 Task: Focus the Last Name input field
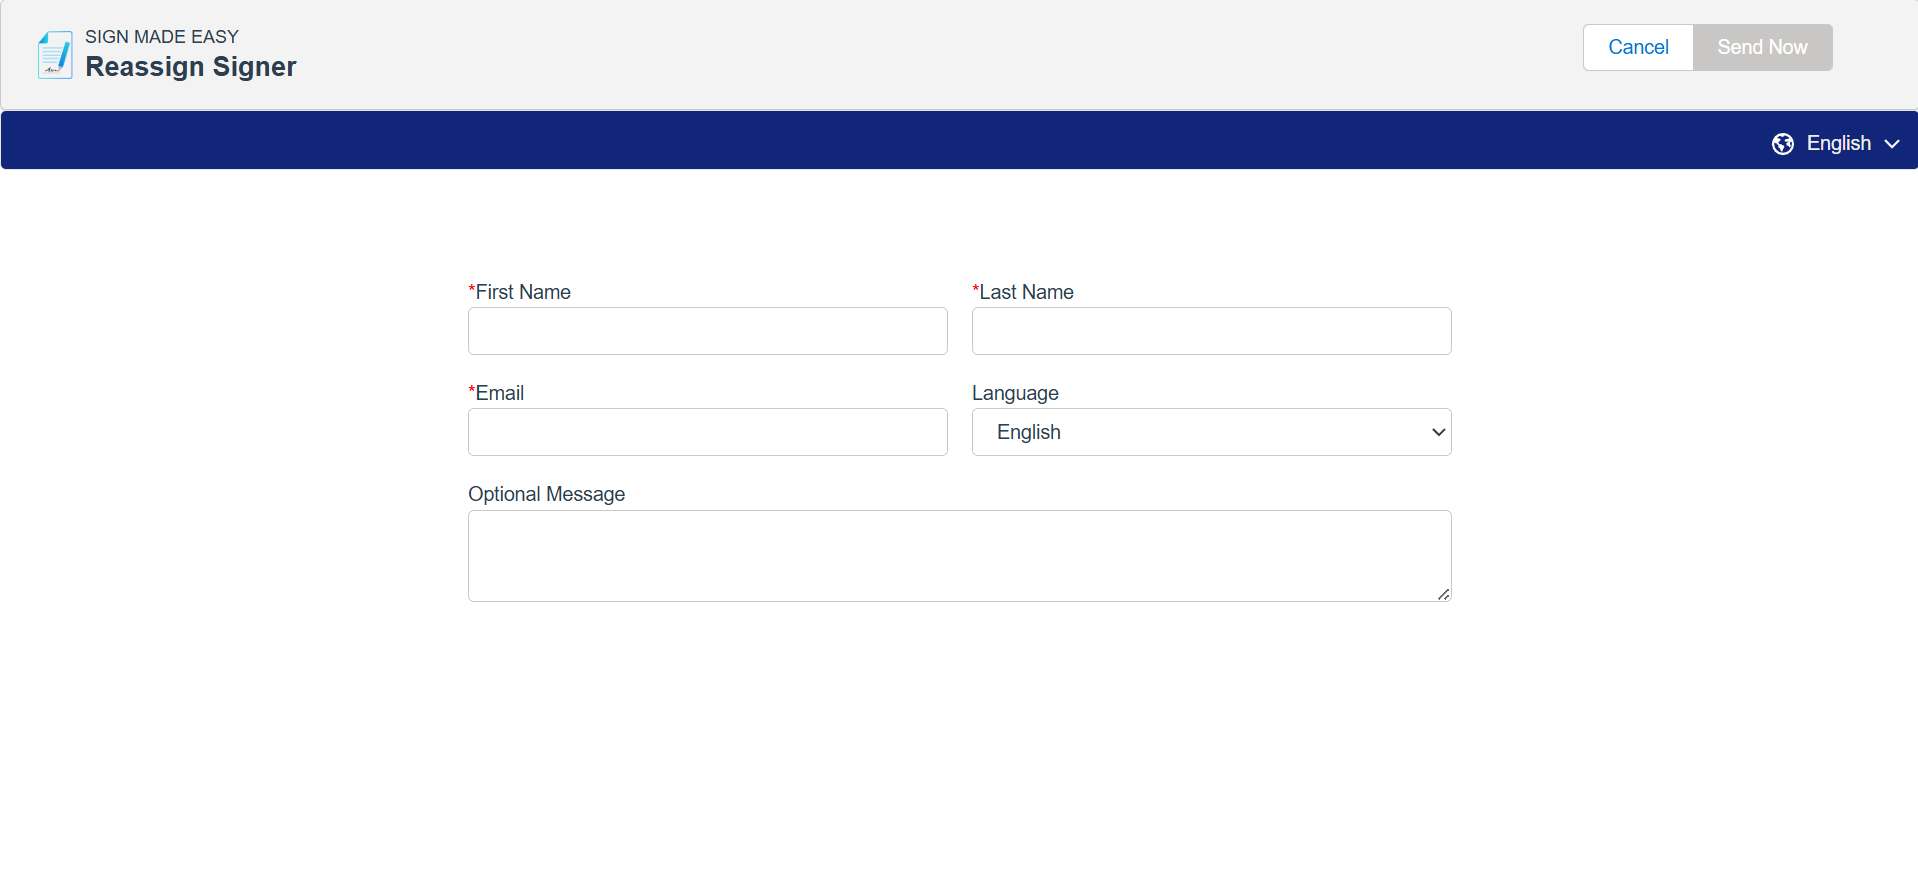[1211, 331]
